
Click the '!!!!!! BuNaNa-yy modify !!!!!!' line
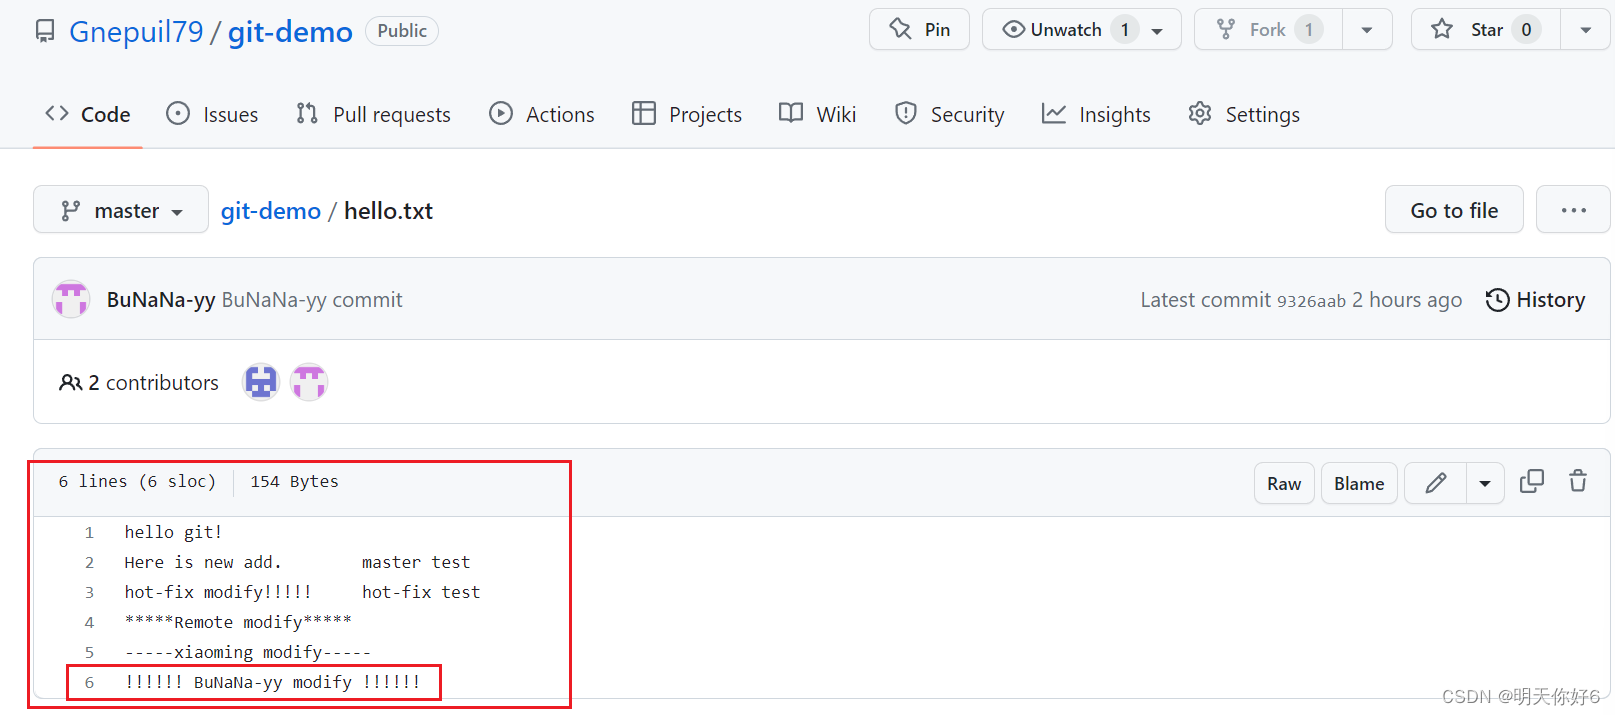[x=272, y=682]
